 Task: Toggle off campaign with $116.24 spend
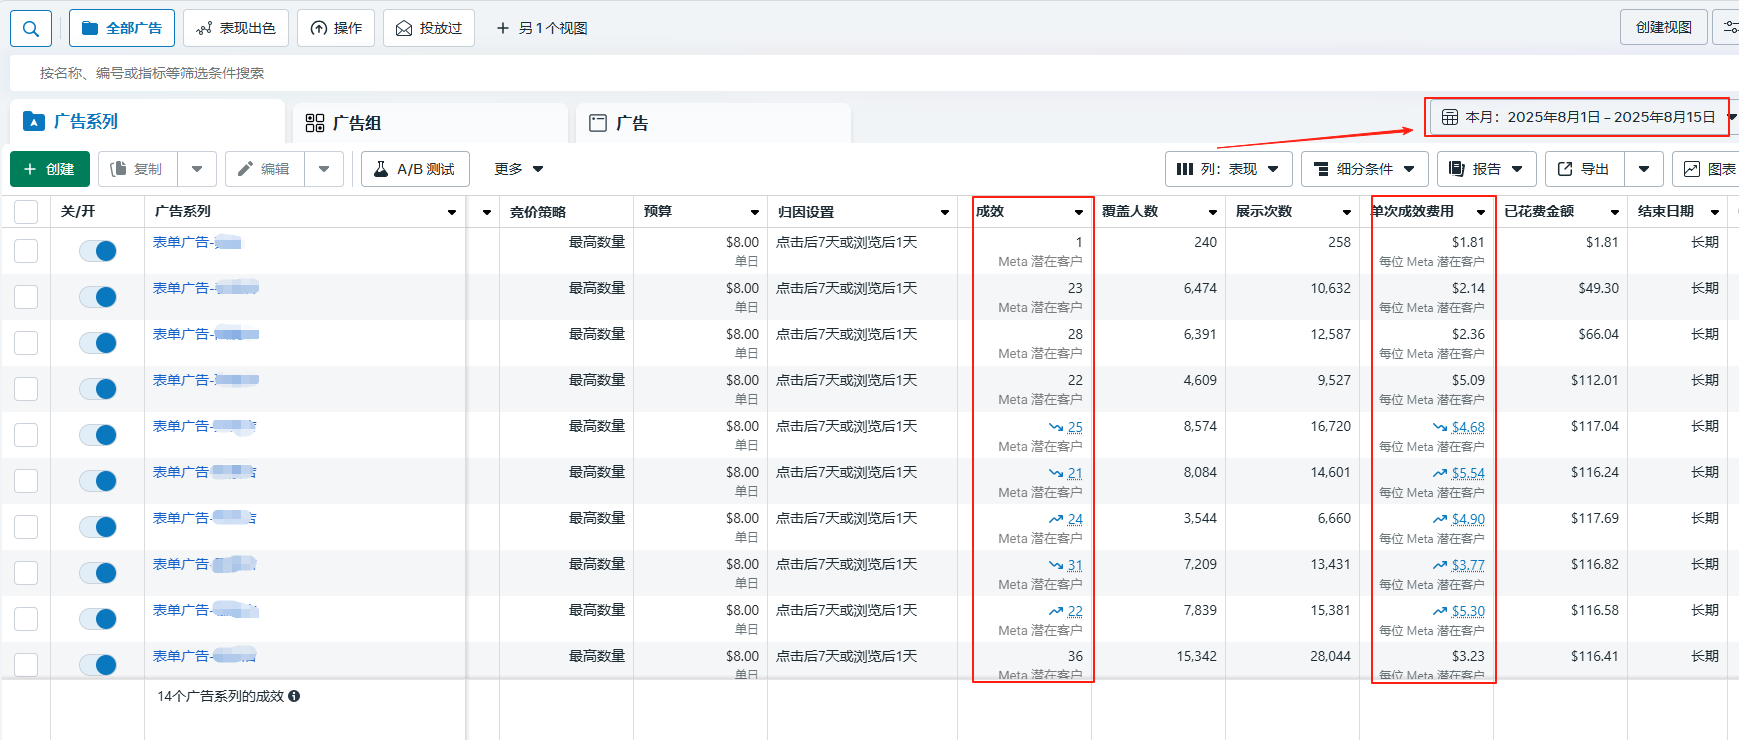click(98, 481)
